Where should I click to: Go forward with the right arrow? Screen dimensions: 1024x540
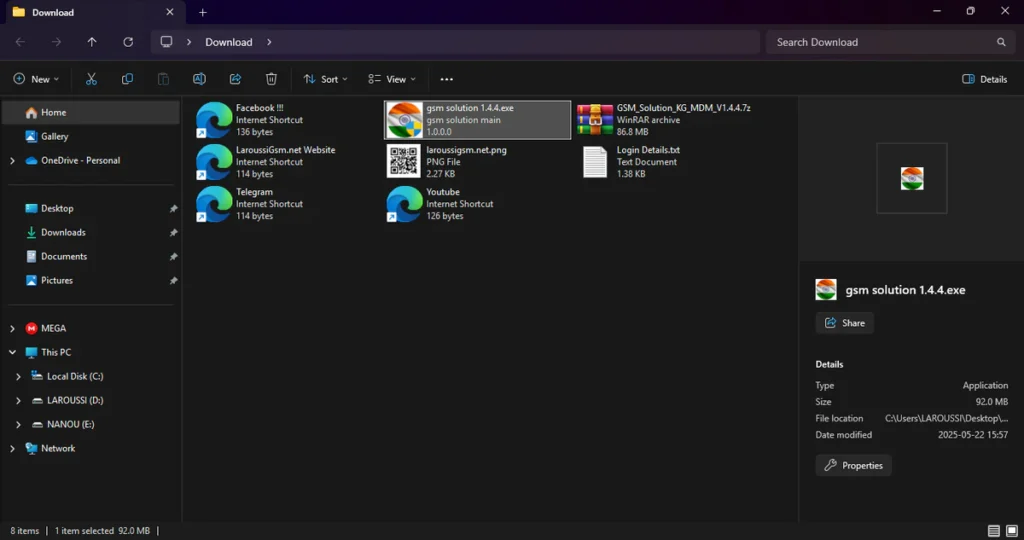[56, 42]
